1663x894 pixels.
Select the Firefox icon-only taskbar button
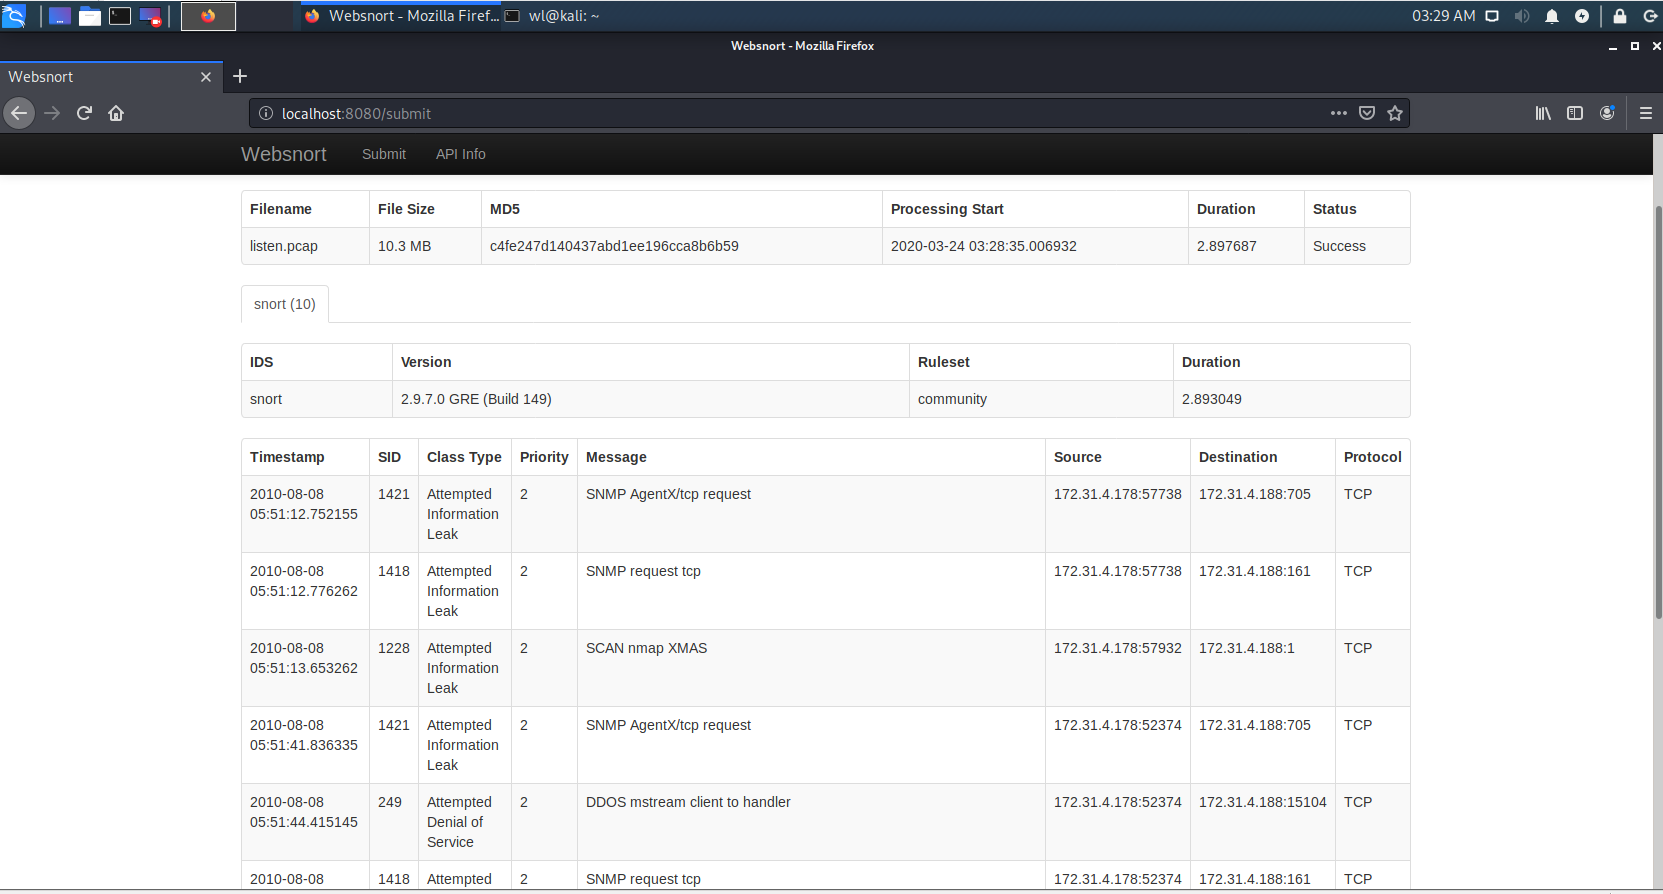pyautogui.click(x=208, y=16)
